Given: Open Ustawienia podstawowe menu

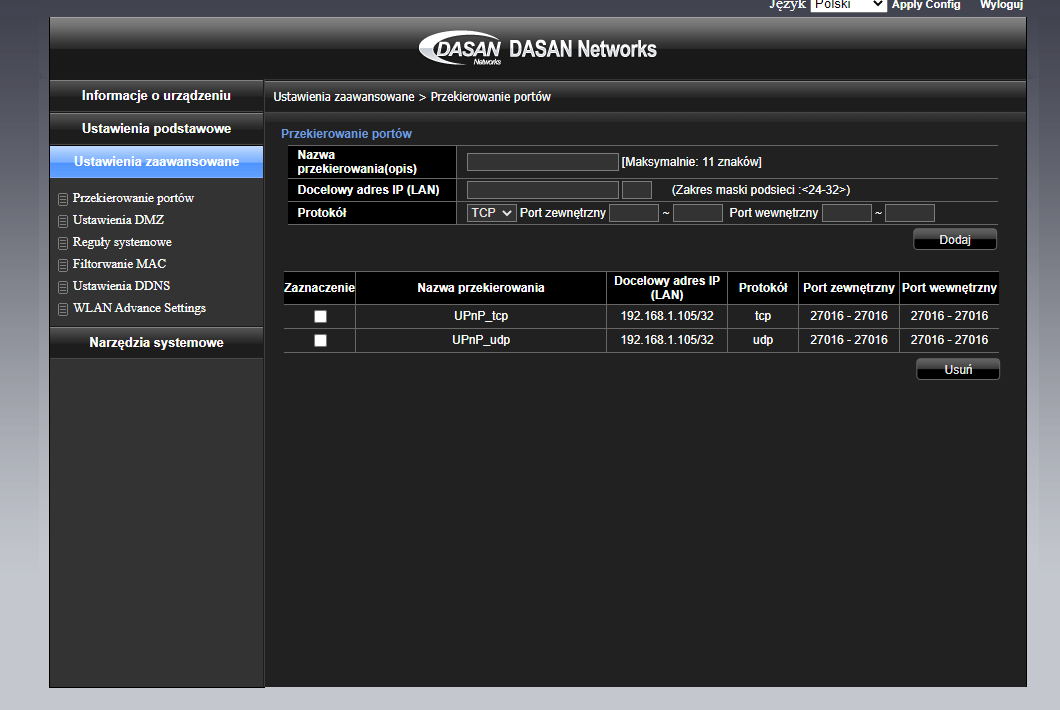Looking at the screenshot, I should tap(156, 128).
